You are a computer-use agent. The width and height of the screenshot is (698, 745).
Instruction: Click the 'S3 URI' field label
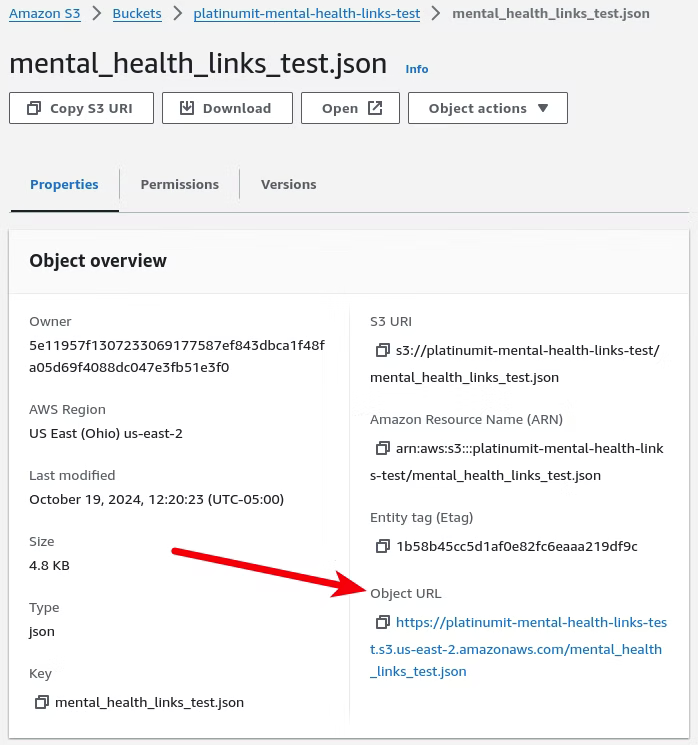pyautogui.click(x=391, y=322)
